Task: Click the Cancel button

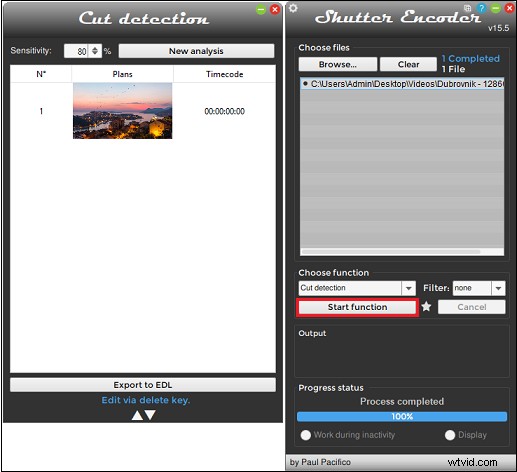Action: (472, 307)
